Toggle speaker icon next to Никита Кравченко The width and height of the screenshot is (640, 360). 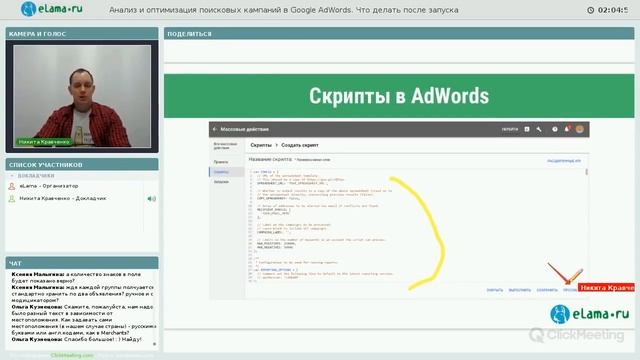click(151, 199)
